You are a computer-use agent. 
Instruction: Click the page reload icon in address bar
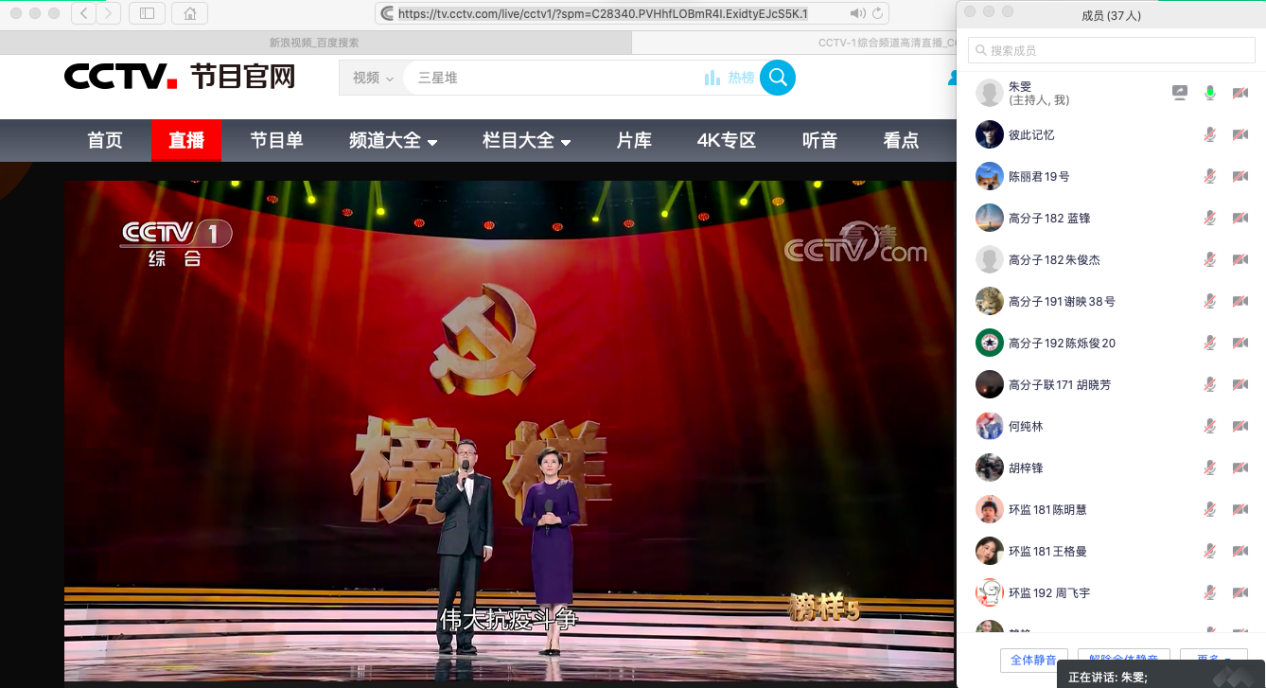pyautogui.click(x=878, y=13)
